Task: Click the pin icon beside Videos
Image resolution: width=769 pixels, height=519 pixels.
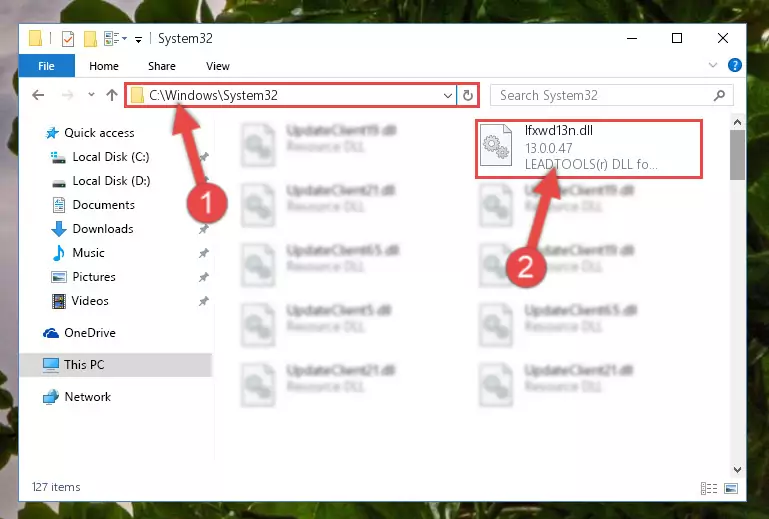Action: (x=204, y=301)
